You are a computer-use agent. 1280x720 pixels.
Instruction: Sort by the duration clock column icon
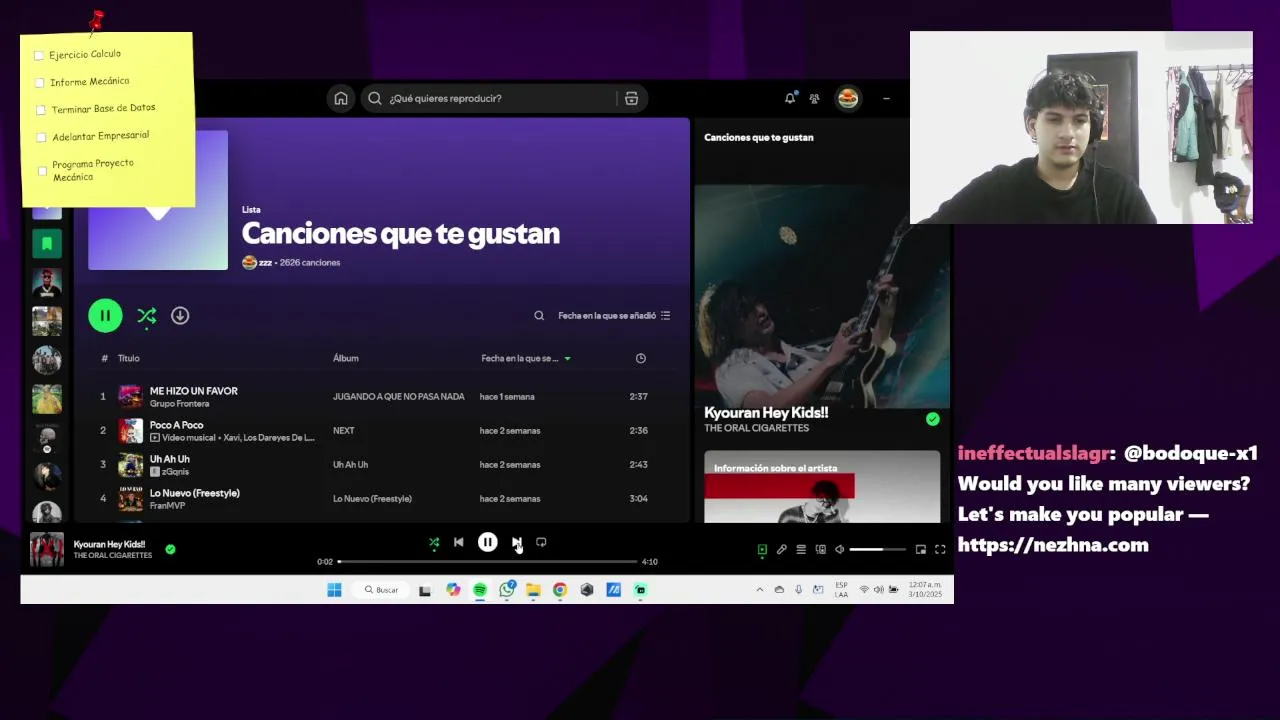point(641,358)
